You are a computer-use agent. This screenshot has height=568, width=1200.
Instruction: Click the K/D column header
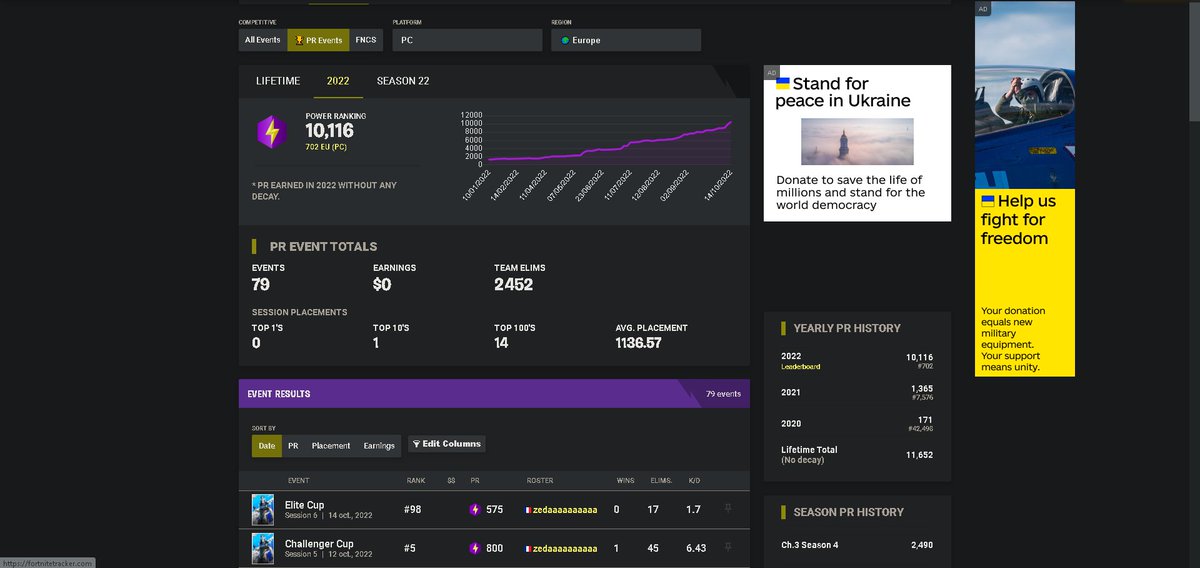pos(694,481)
